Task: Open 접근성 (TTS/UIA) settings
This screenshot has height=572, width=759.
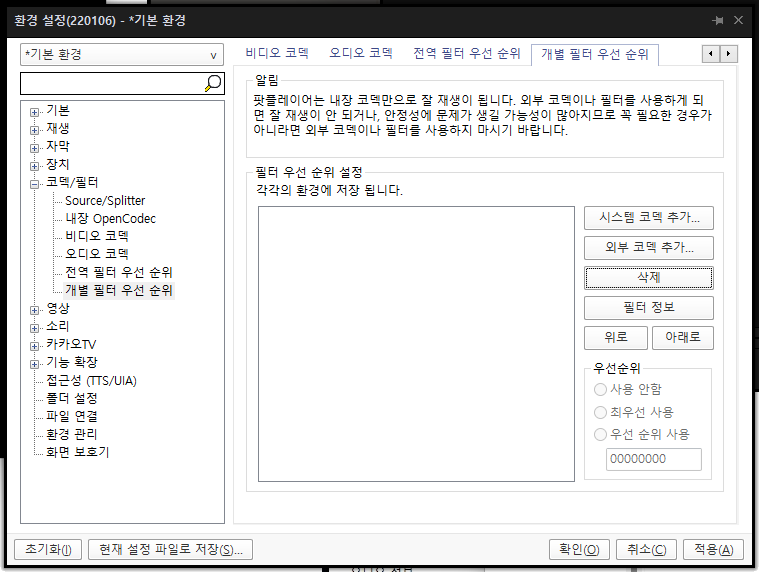Action: [x=91, y=381]
